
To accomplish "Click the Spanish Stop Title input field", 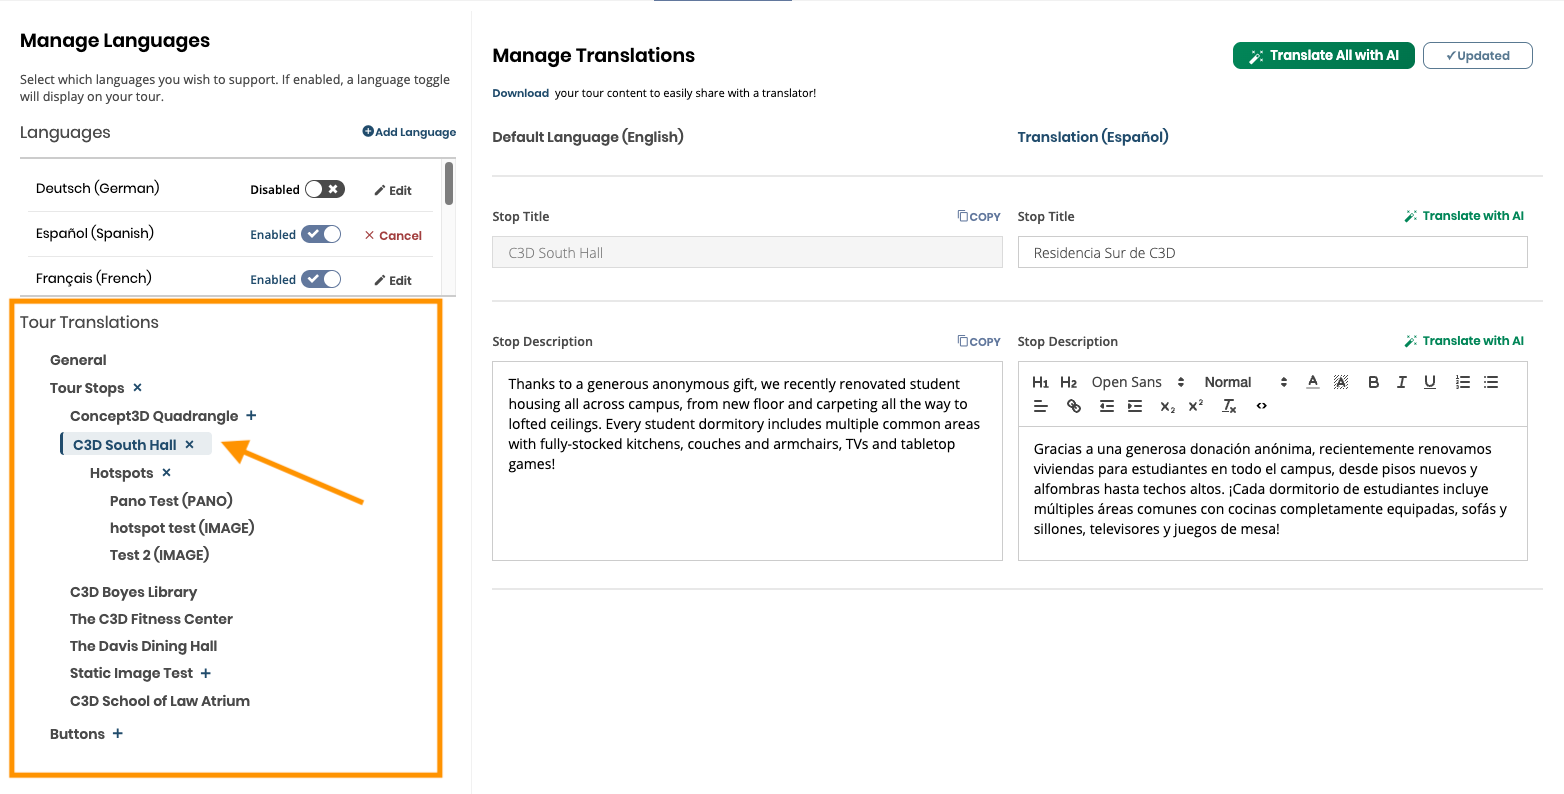I will point(1272,253).
